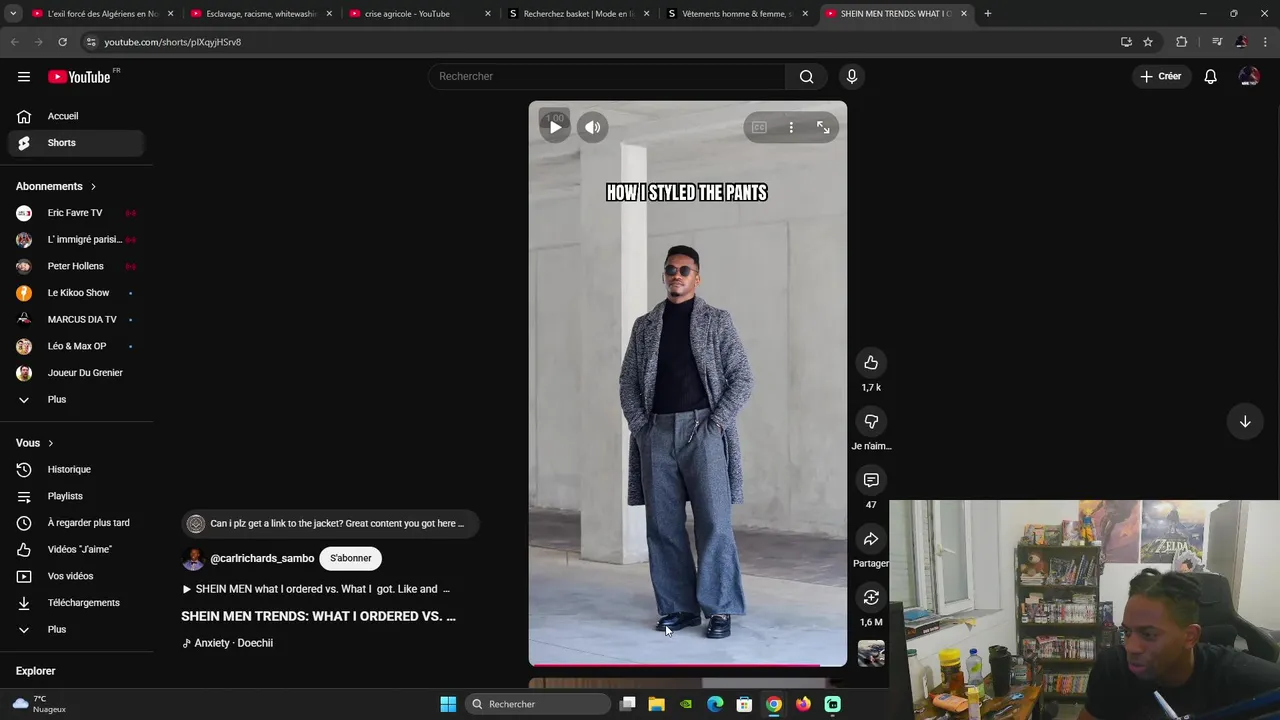Expand the Vous section chevron

[51, 443]
